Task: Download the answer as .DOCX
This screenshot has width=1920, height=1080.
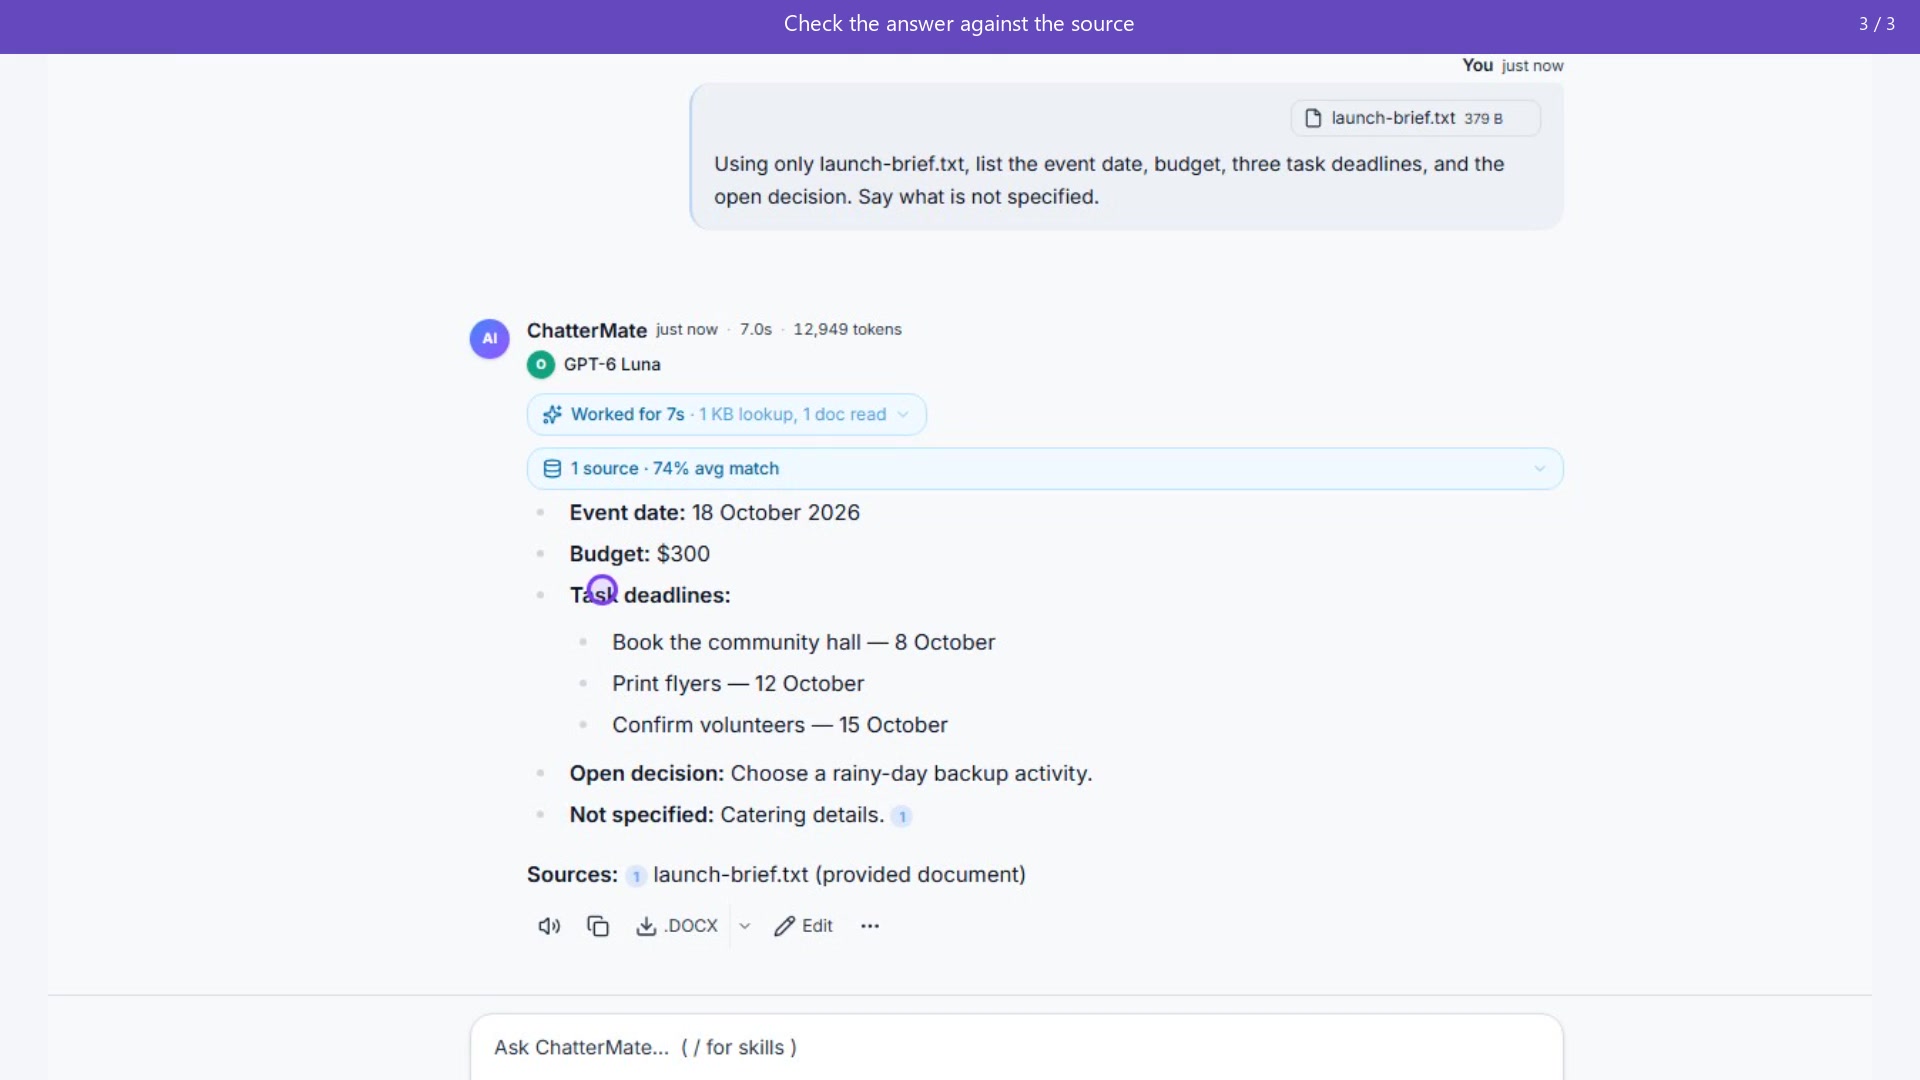Action: click(x=677, y=926)
